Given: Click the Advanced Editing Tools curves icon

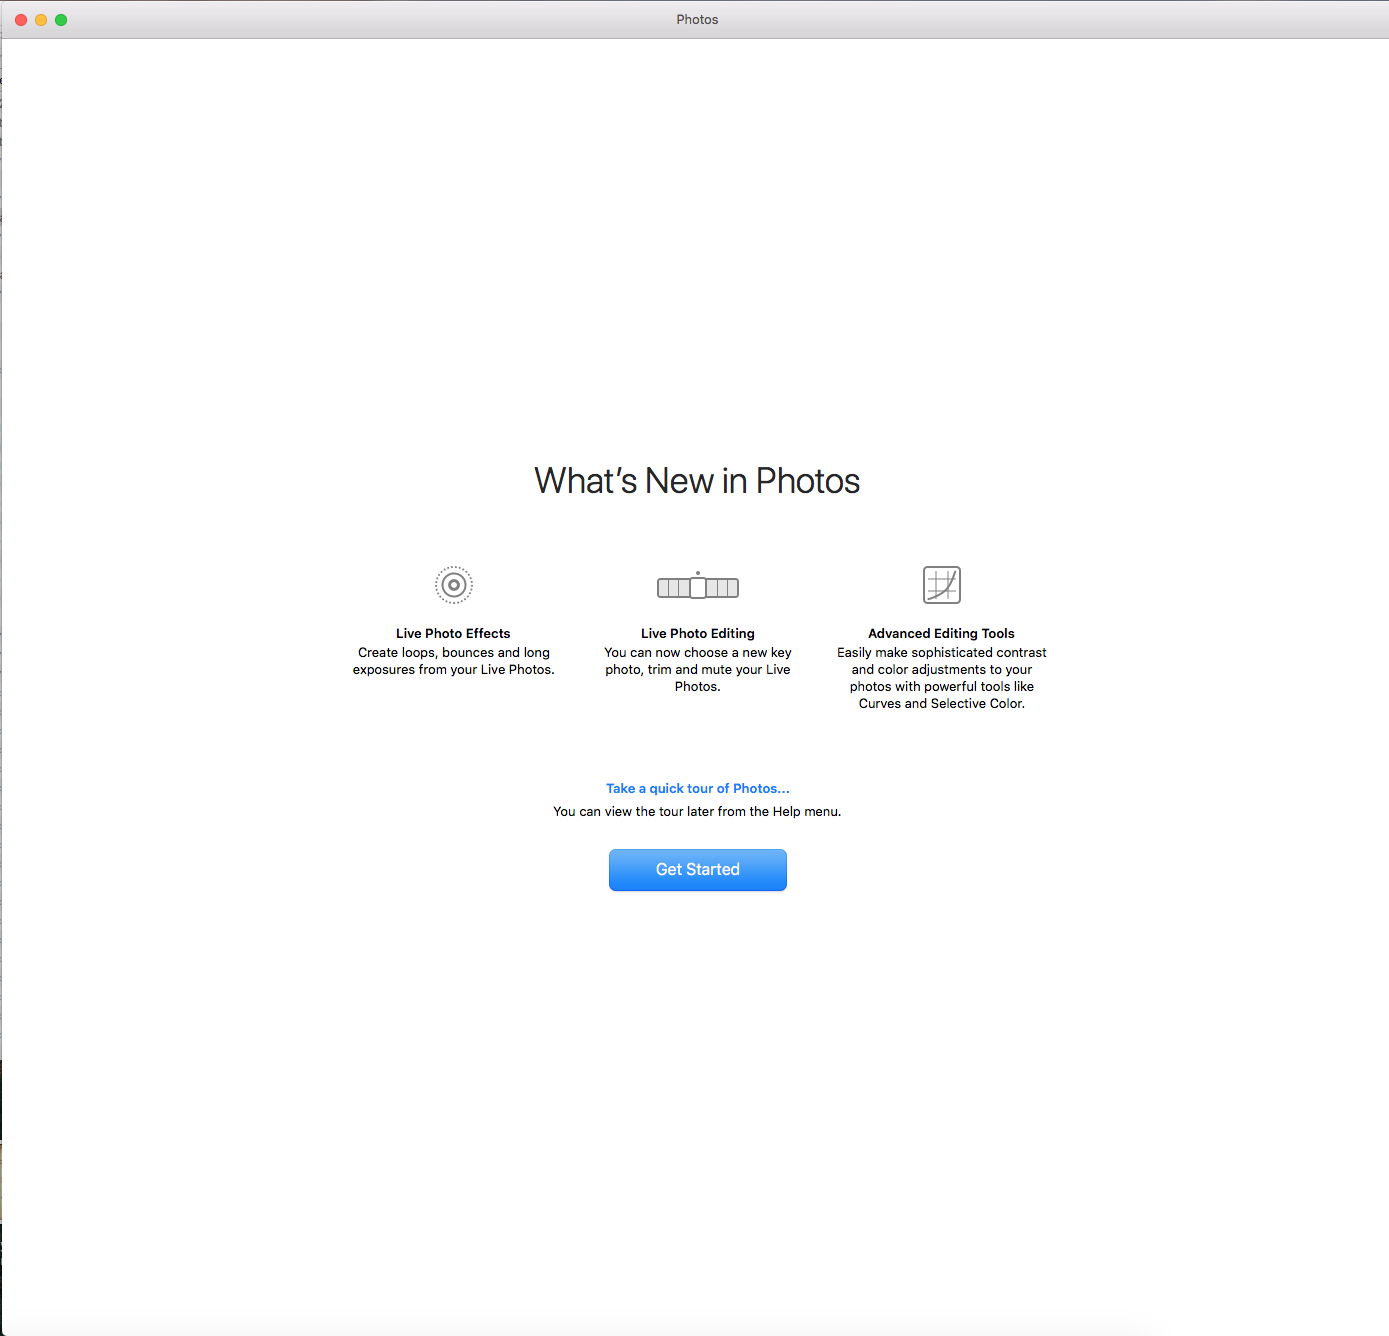Looking at the screenshot, I should click(942, 585).
